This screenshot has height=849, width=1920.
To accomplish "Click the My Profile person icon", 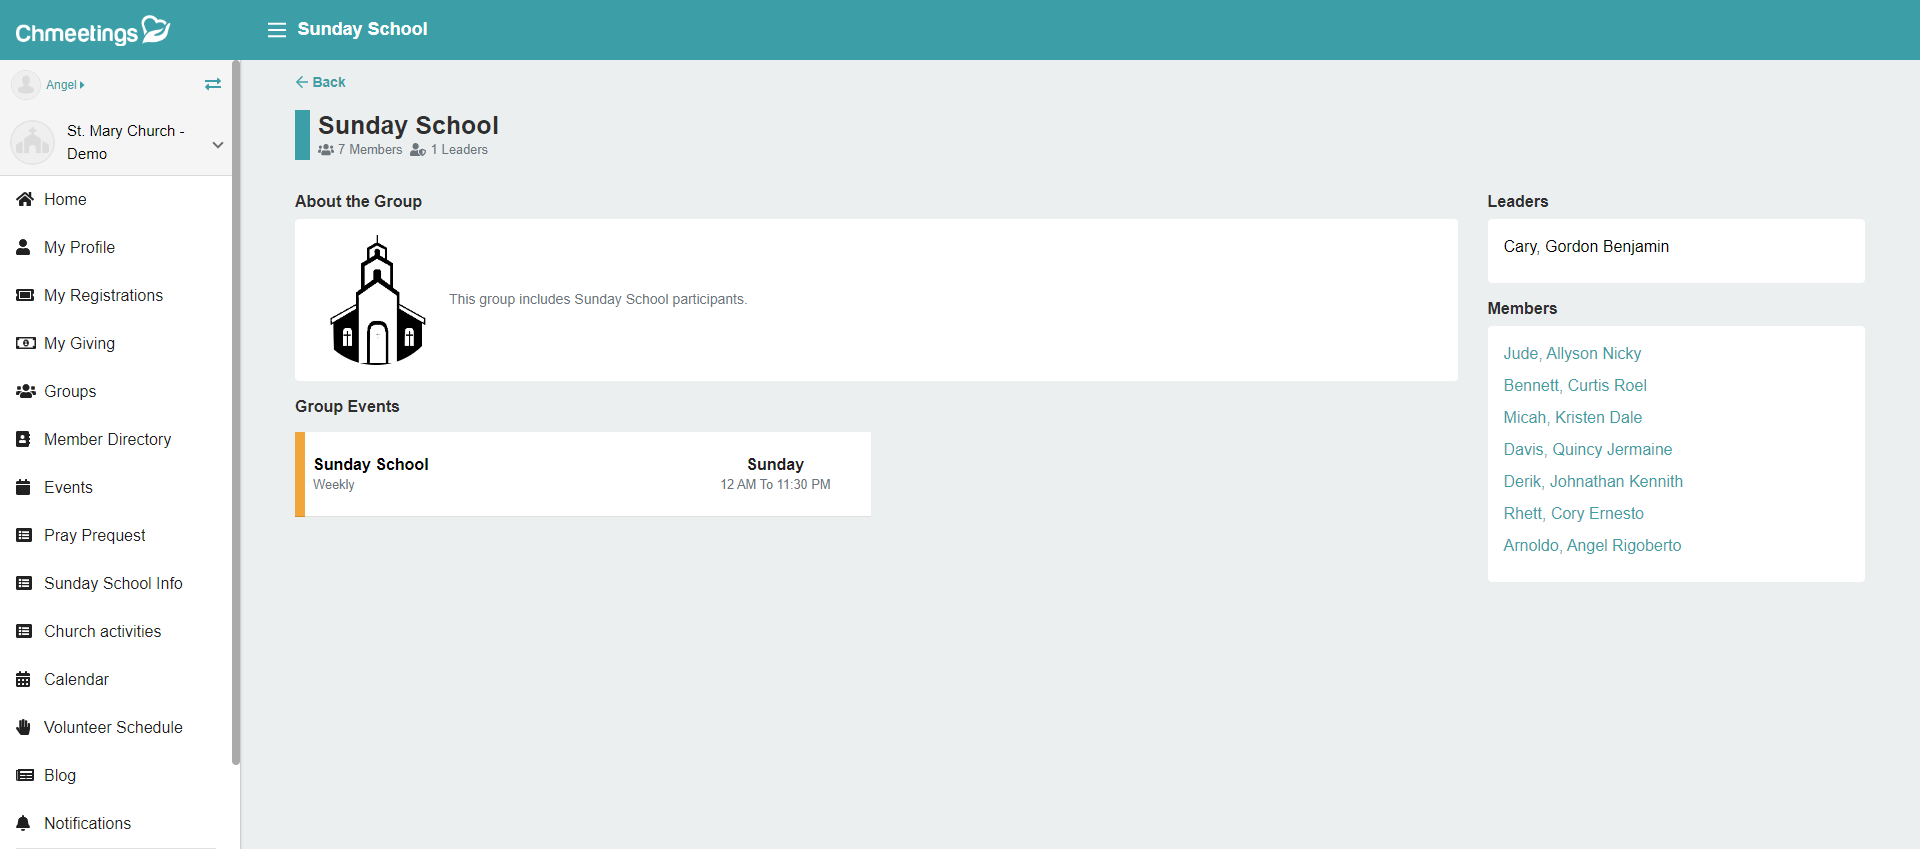I will pyautogui.click(x=23, y=247).
